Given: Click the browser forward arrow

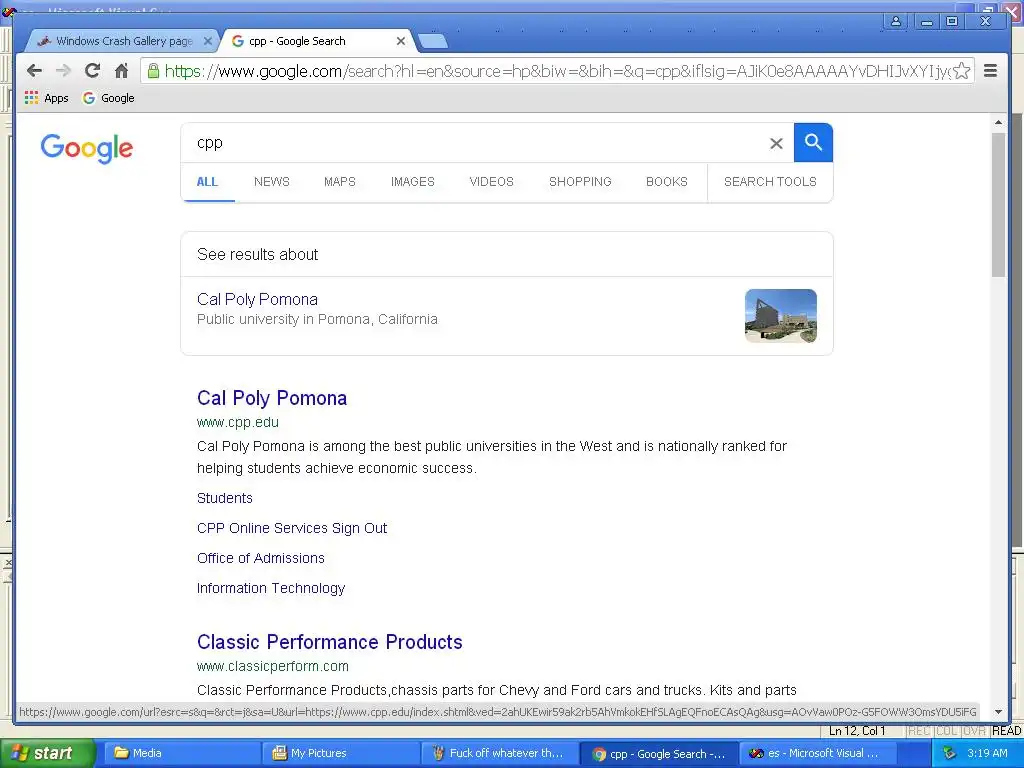Looking at the screenshot, I should pos(63,71).
